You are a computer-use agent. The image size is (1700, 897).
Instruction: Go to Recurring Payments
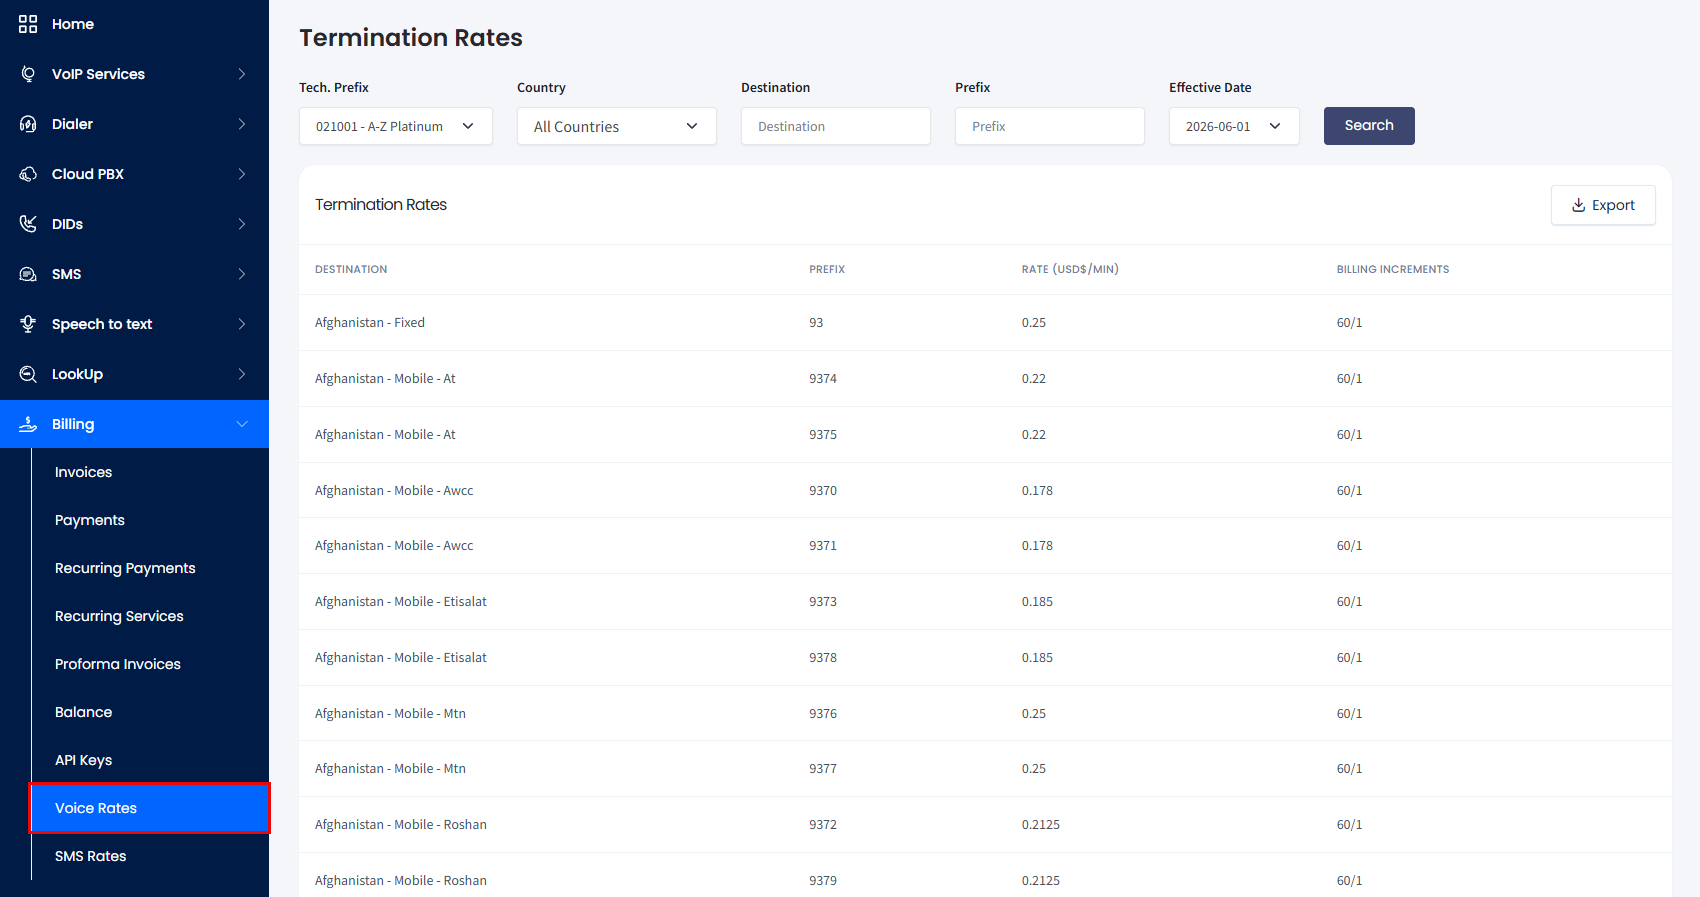point(125,568)
